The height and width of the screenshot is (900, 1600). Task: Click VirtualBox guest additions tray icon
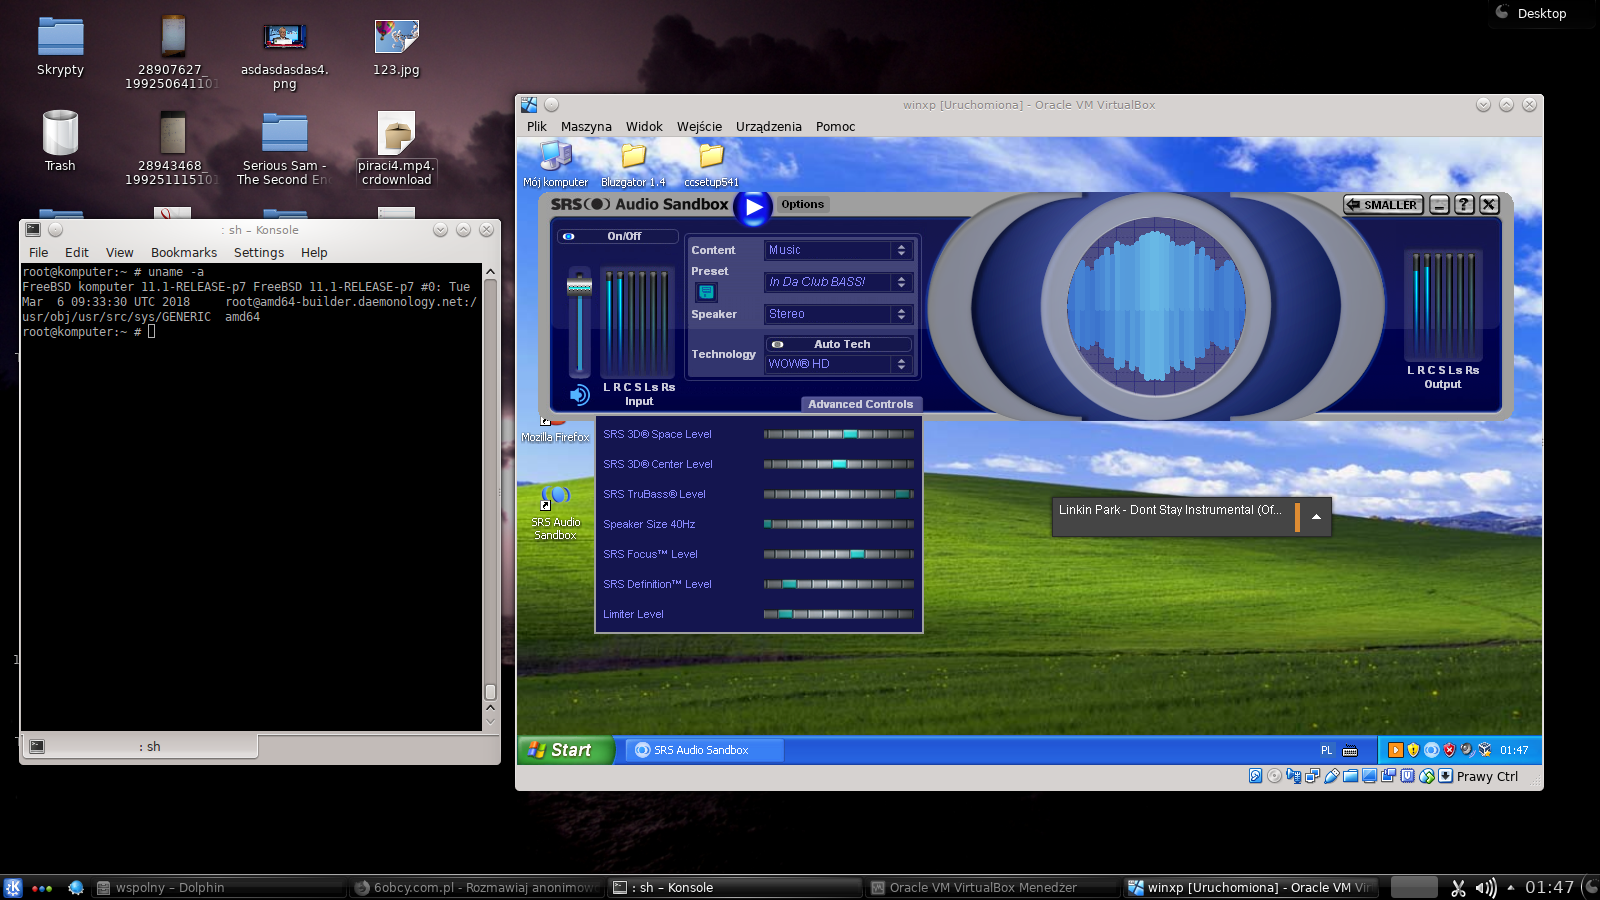click(x=1485, y=750)
